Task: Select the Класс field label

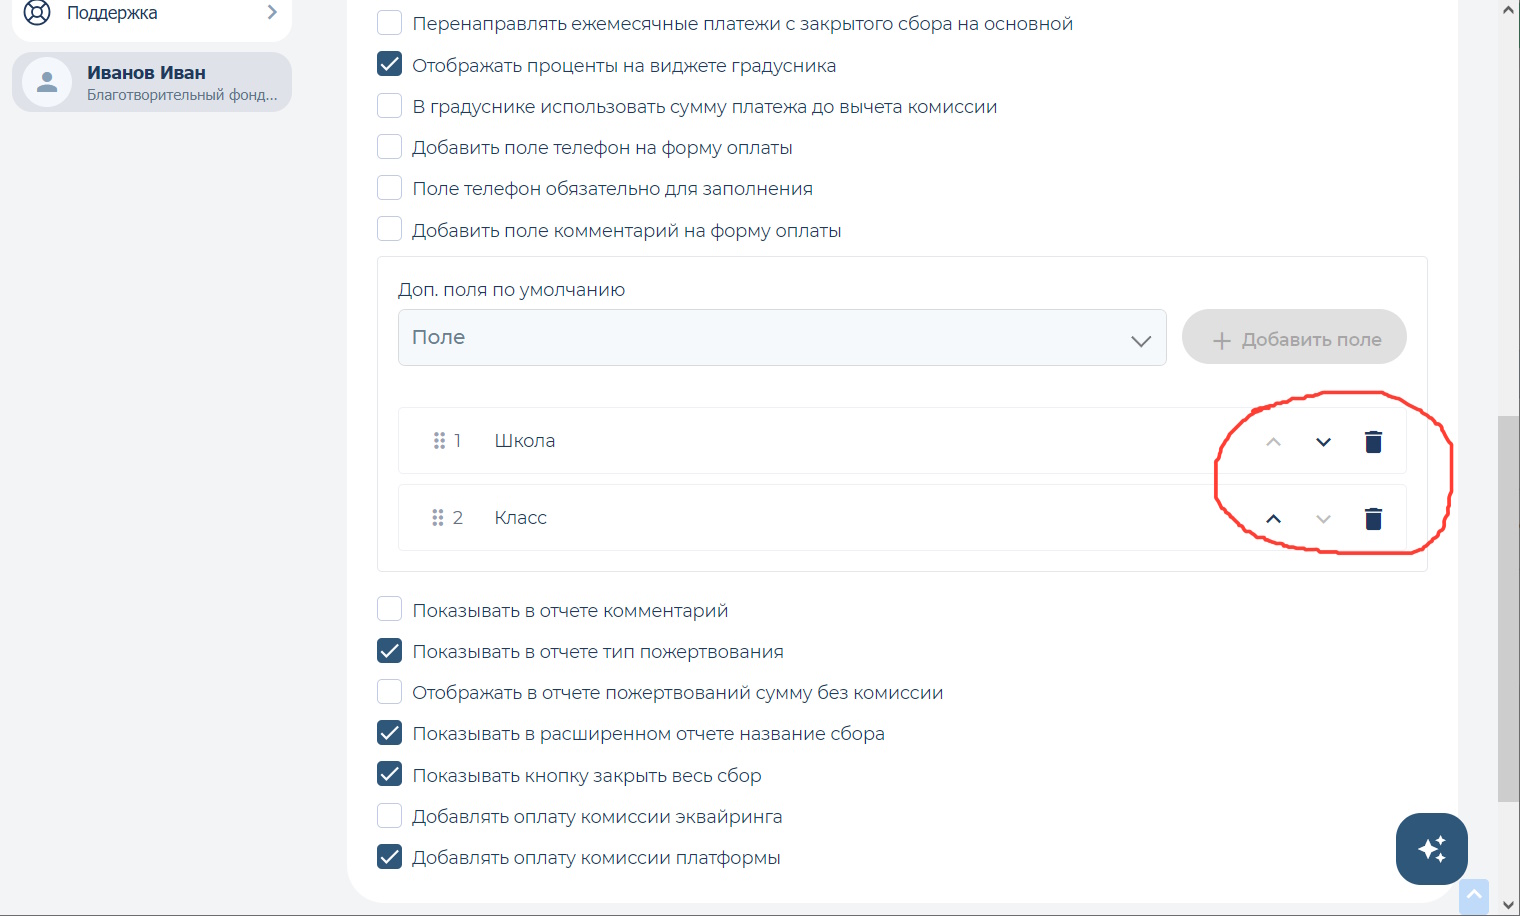Action: coord(521,518)
